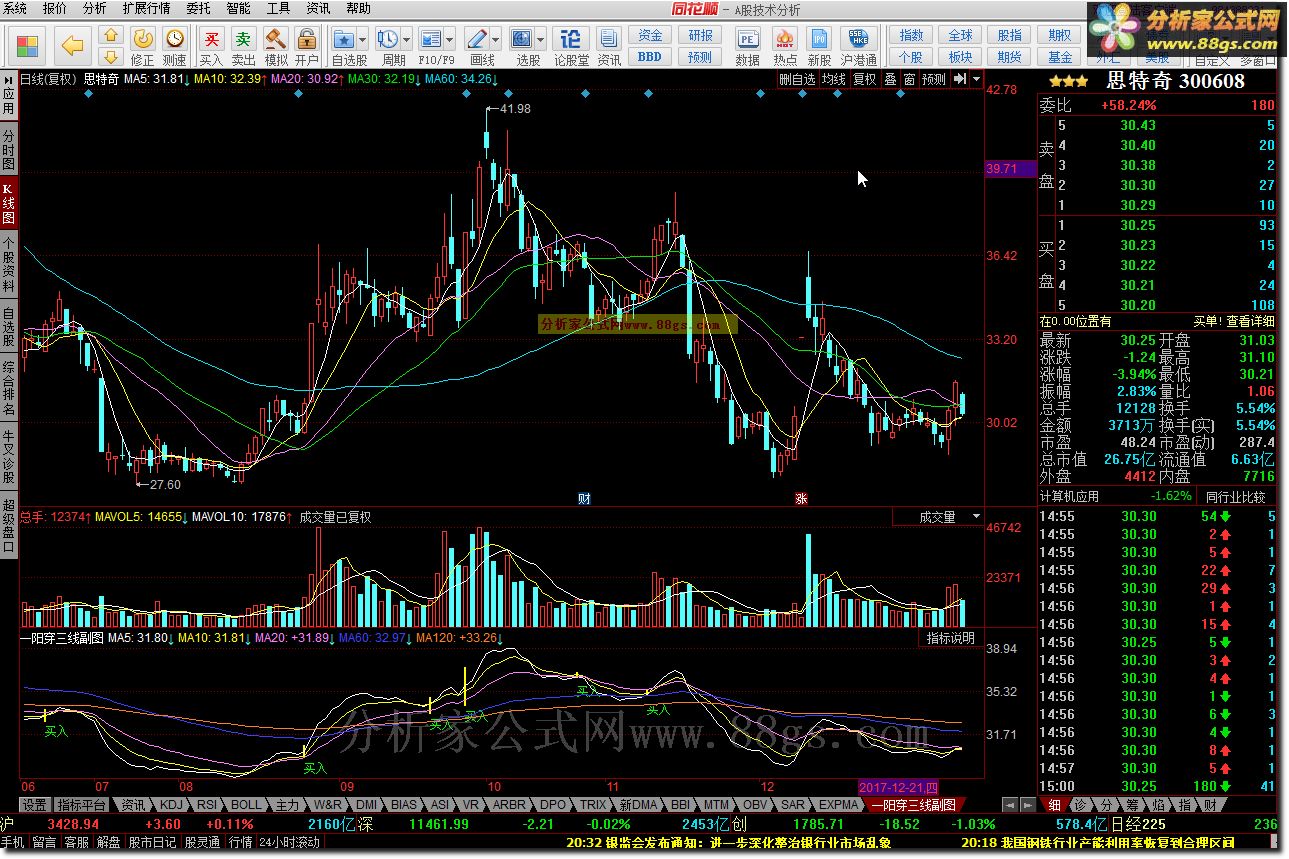
Task: Open dropdown arrow beside 周期
Action: coord(406,40)
